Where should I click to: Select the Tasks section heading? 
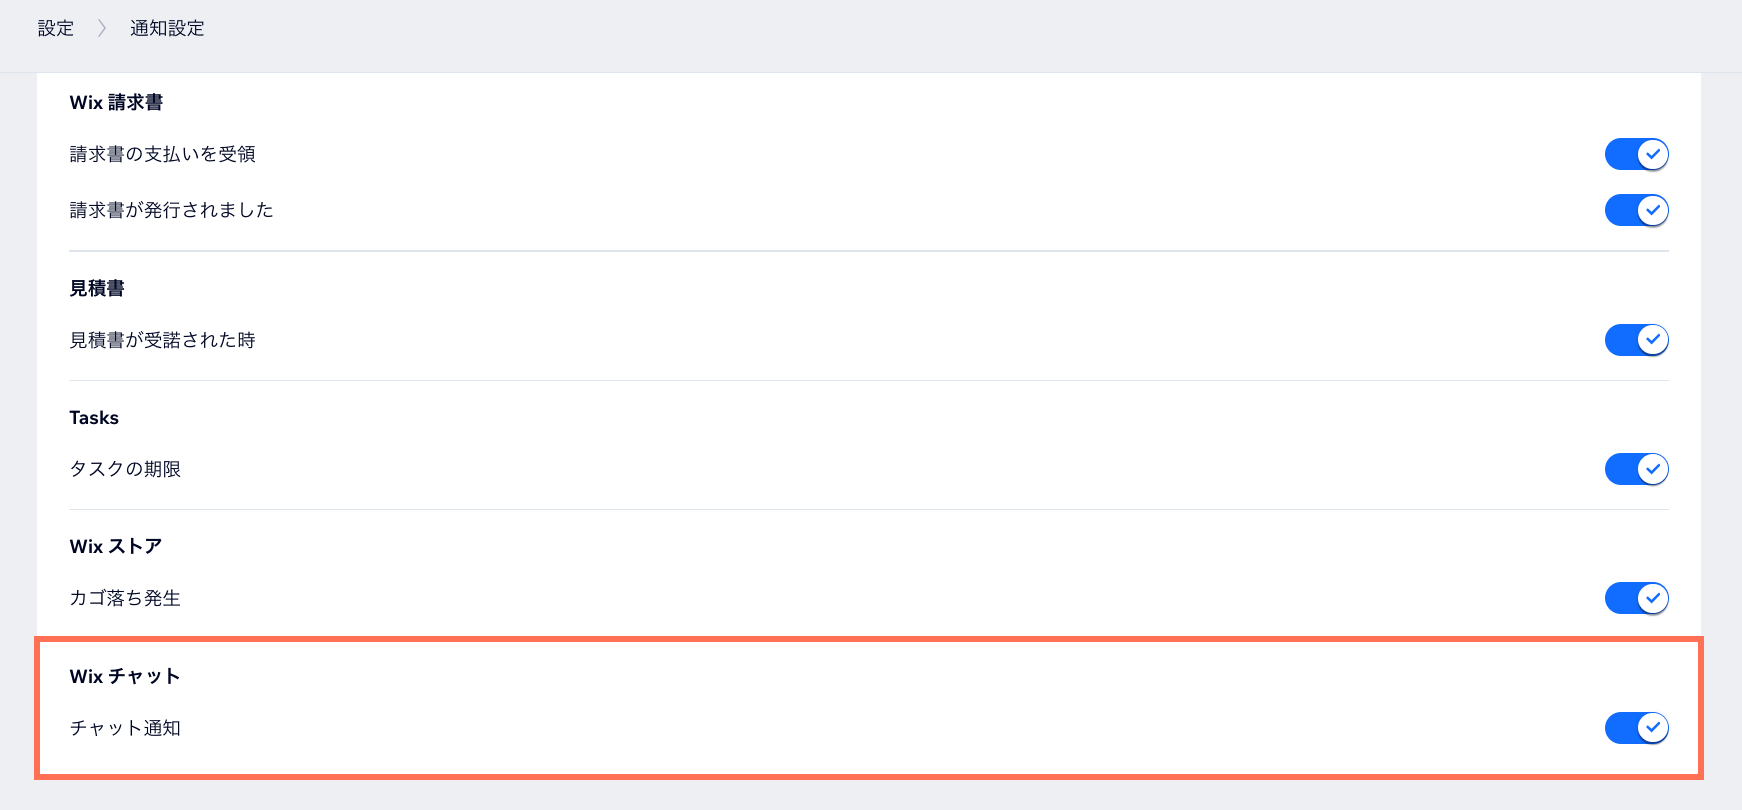[x=94, y=418]
